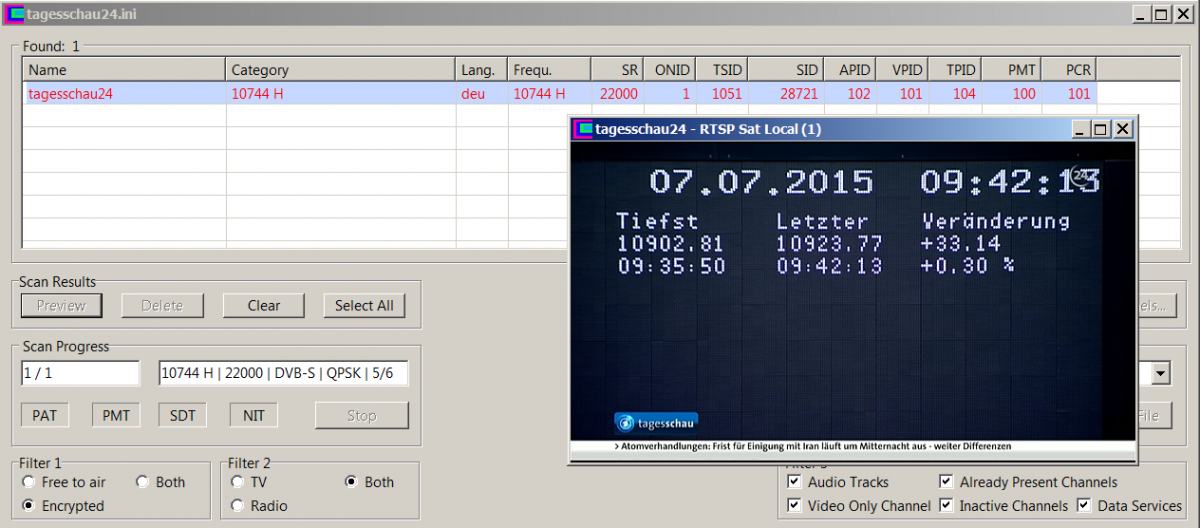Click the 10744 H transponder info field
1200x528 pixels.
click(x=283, y=373)
